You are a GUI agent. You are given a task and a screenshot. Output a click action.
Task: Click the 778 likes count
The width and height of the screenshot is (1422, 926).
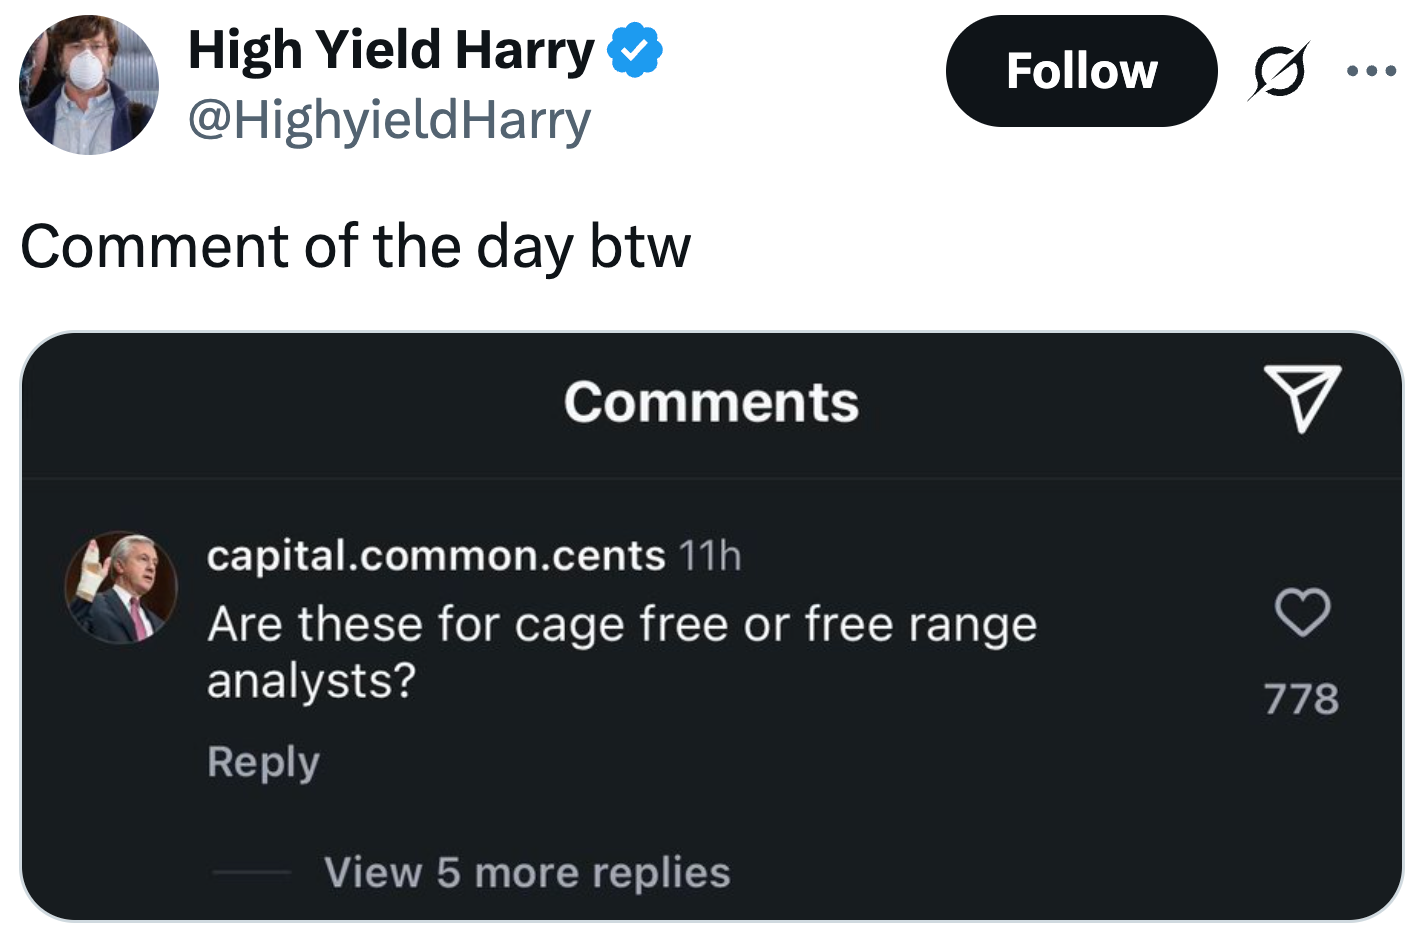tap(1301, 699)
